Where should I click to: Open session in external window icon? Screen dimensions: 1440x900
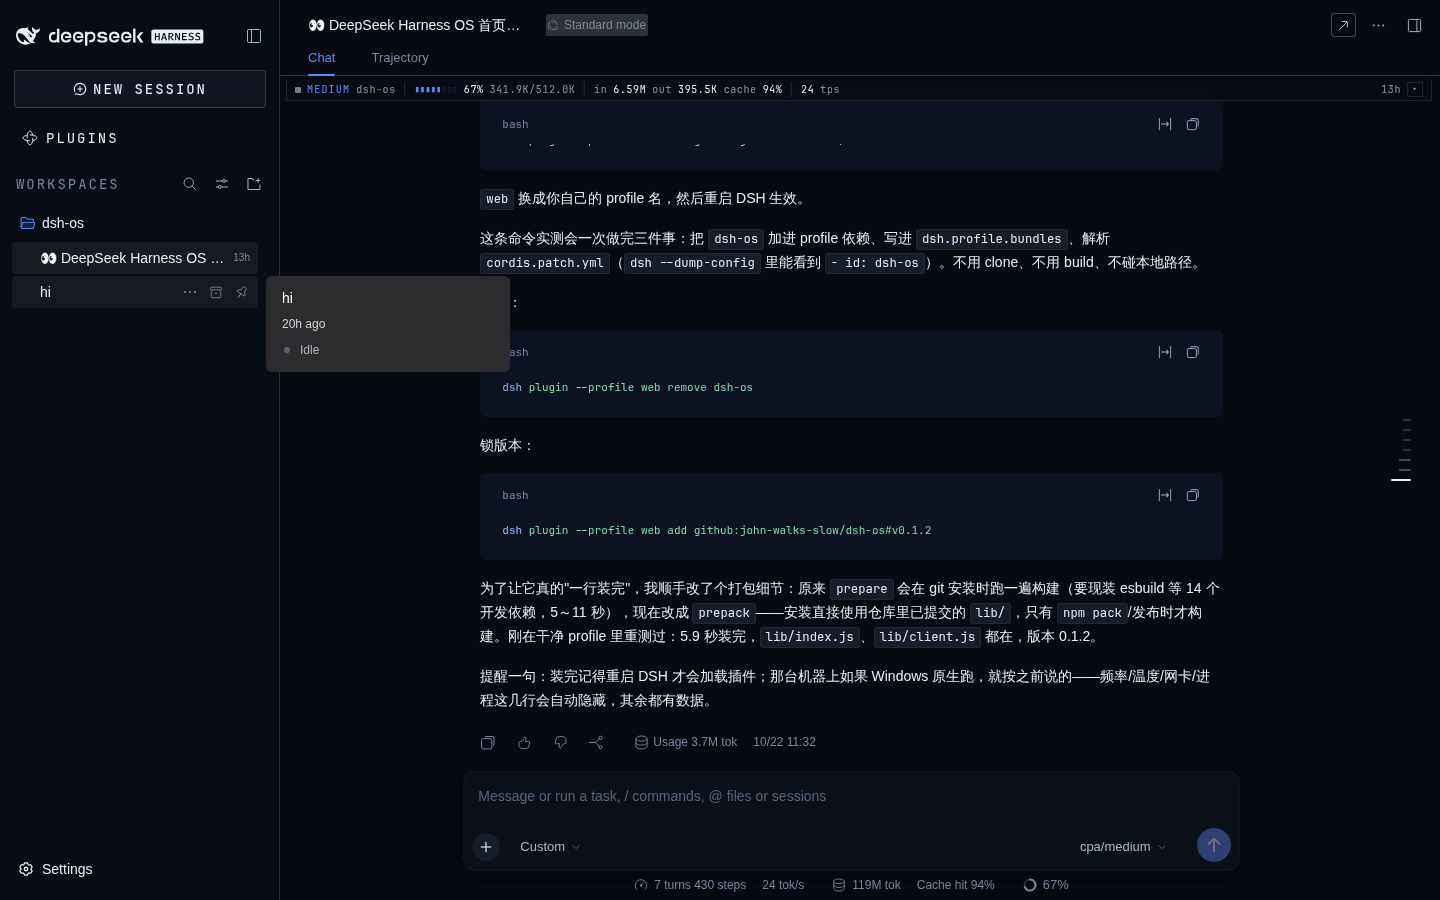[x=1343, y=25]
